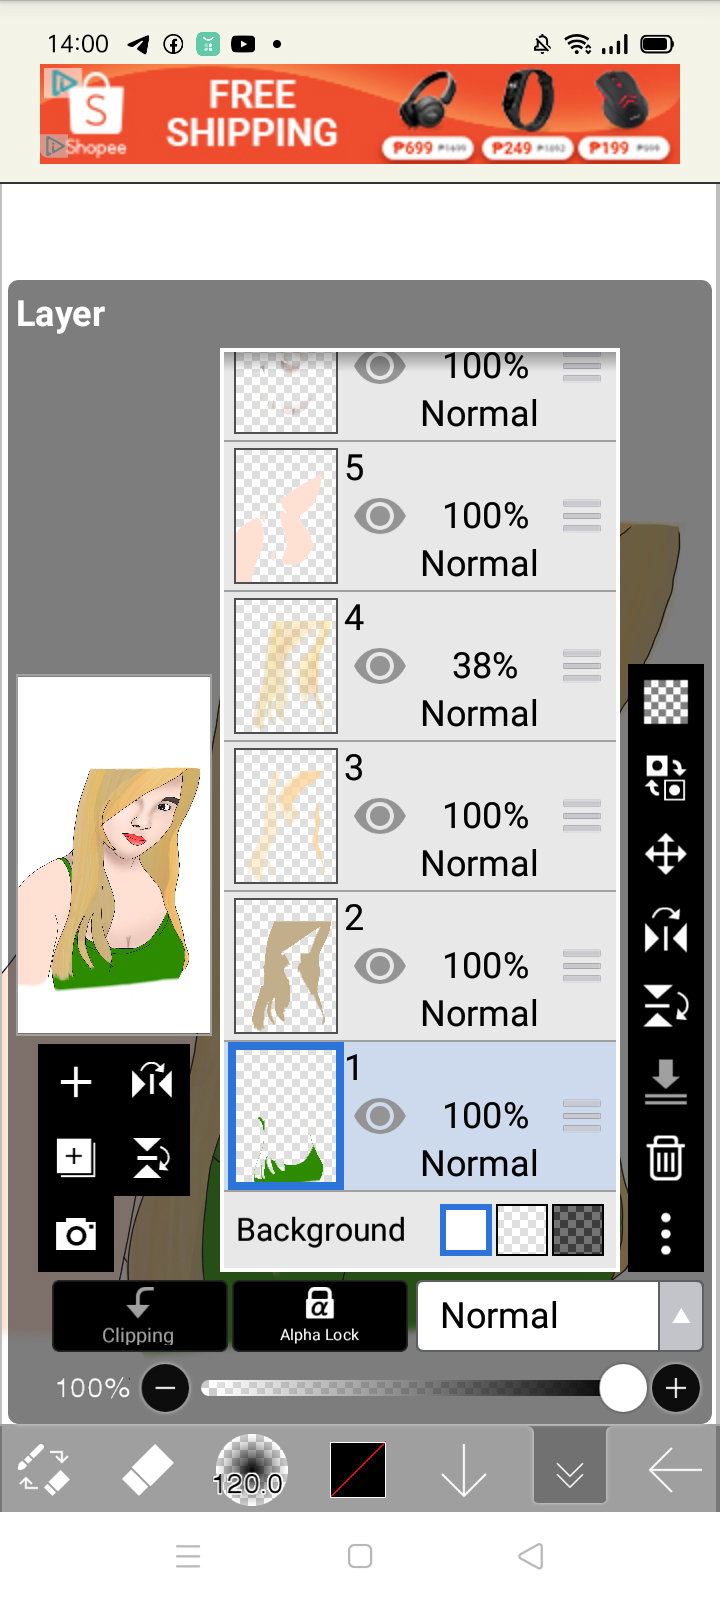Viewport: 720px width, 1600px height.
Task: Enable Alpha Lock for the layer
Action: coord(320,1316)
